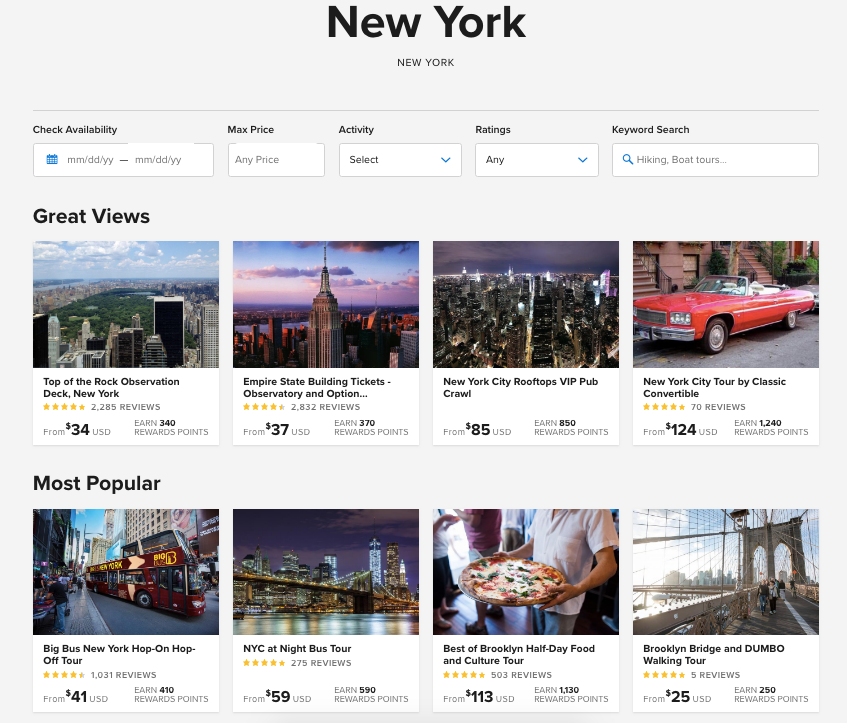Click the magnifier icon in Keyword Search
This screenshot has width=847, height=723.
click(x=627, y=159)
